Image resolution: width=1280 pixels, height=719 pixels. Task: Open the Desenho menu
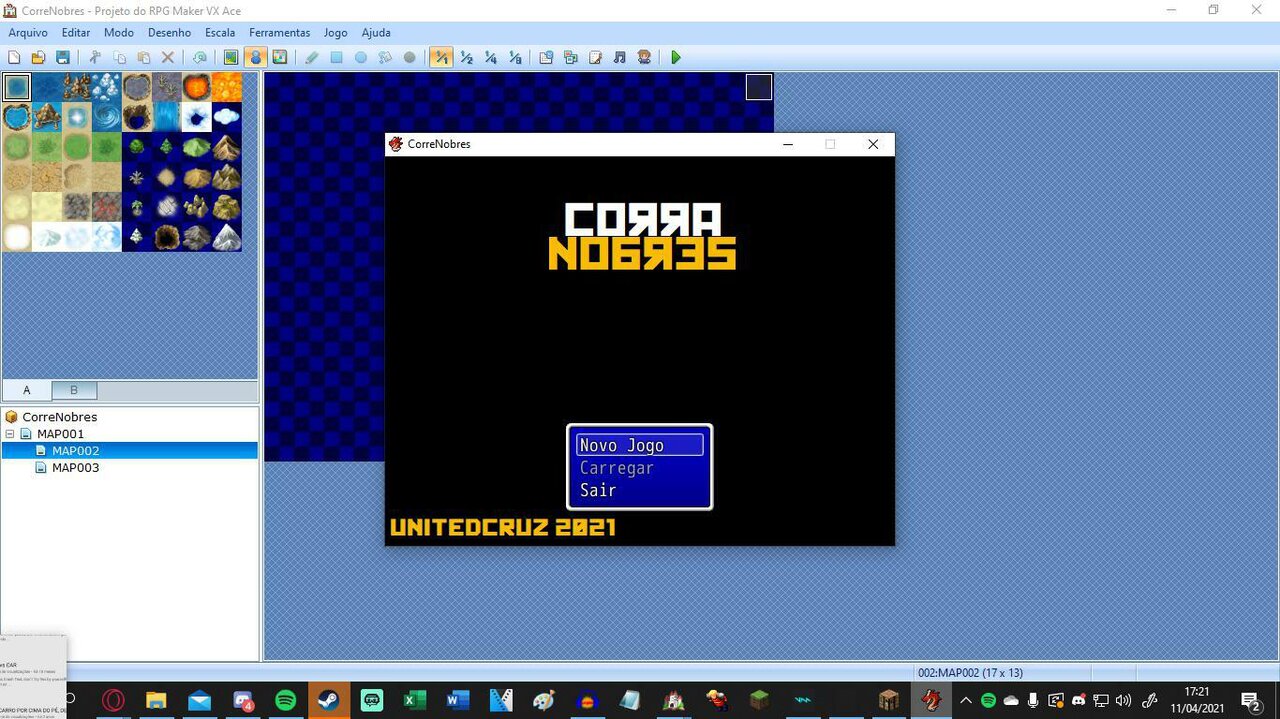[x=169, y=33]
